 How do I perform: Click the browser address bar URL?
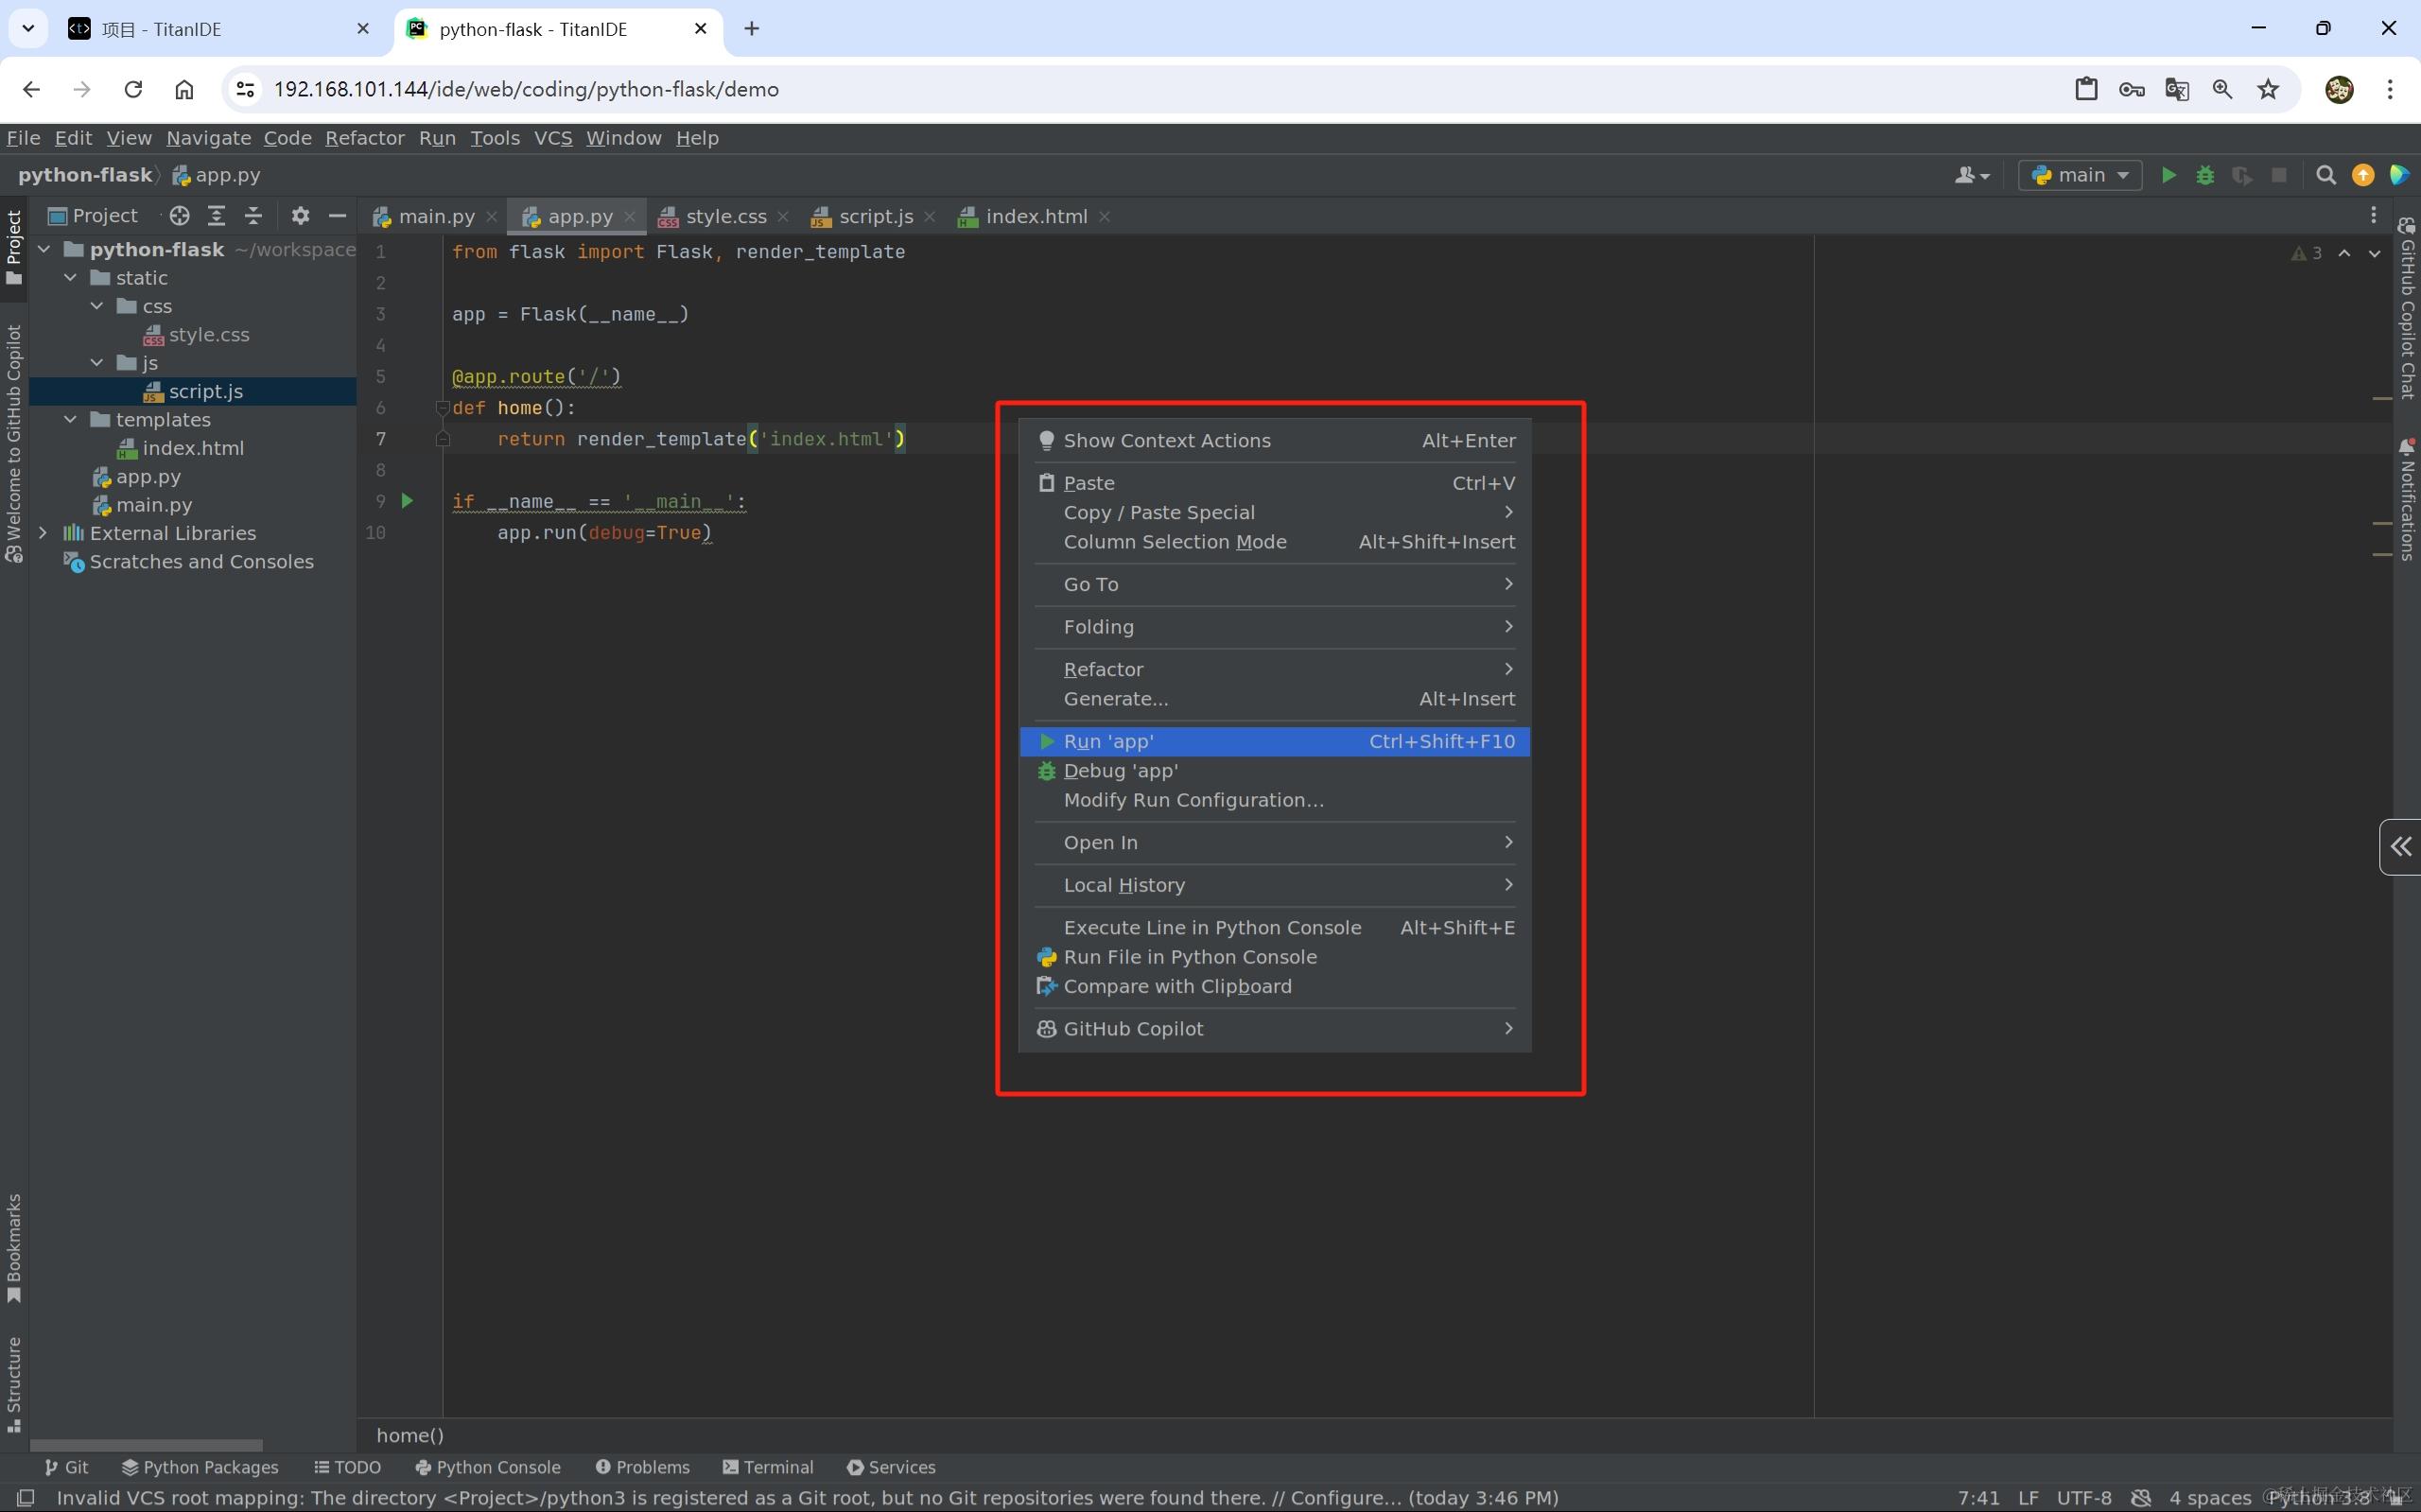[526, 89]
